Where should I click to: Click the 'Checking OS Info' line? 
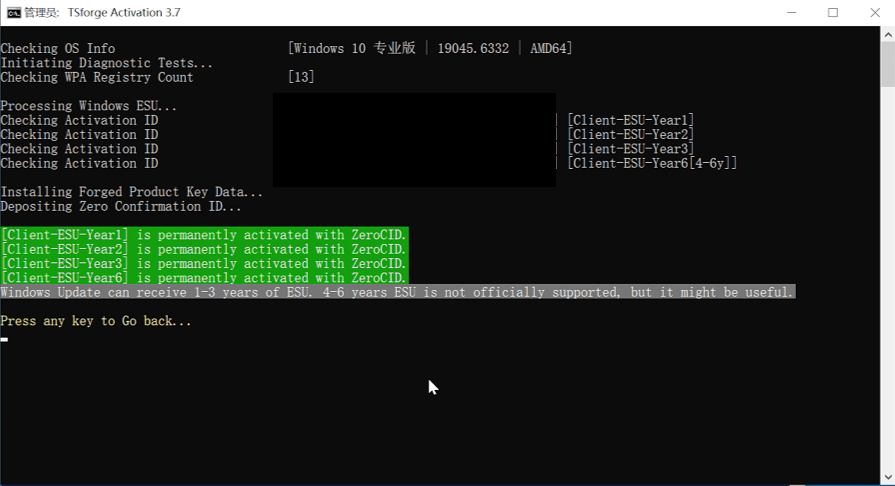[58, 49]
